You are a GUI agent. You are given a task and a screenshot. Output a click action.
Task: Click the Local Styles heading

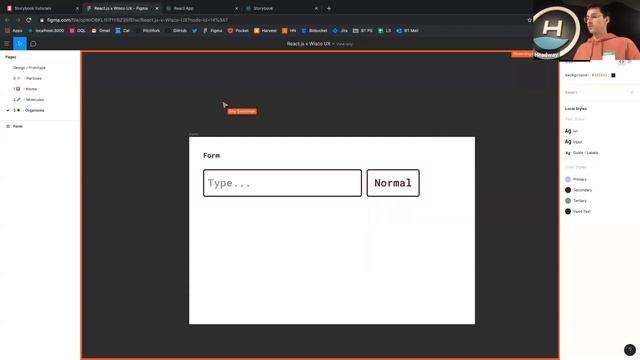pos(576,109)
